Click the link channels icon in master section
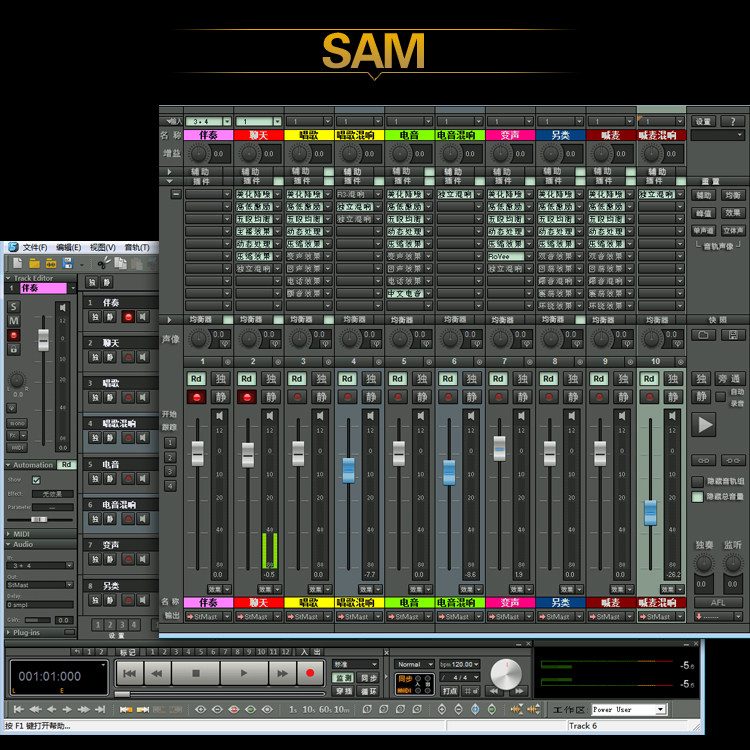 [704, 460]
